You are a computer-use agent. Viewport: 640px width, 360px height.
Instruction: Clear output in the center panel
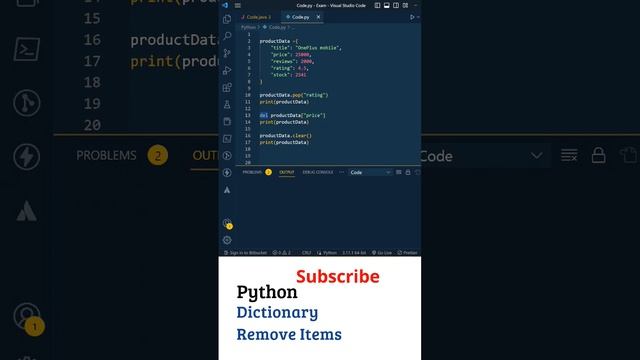coord(399,172)
